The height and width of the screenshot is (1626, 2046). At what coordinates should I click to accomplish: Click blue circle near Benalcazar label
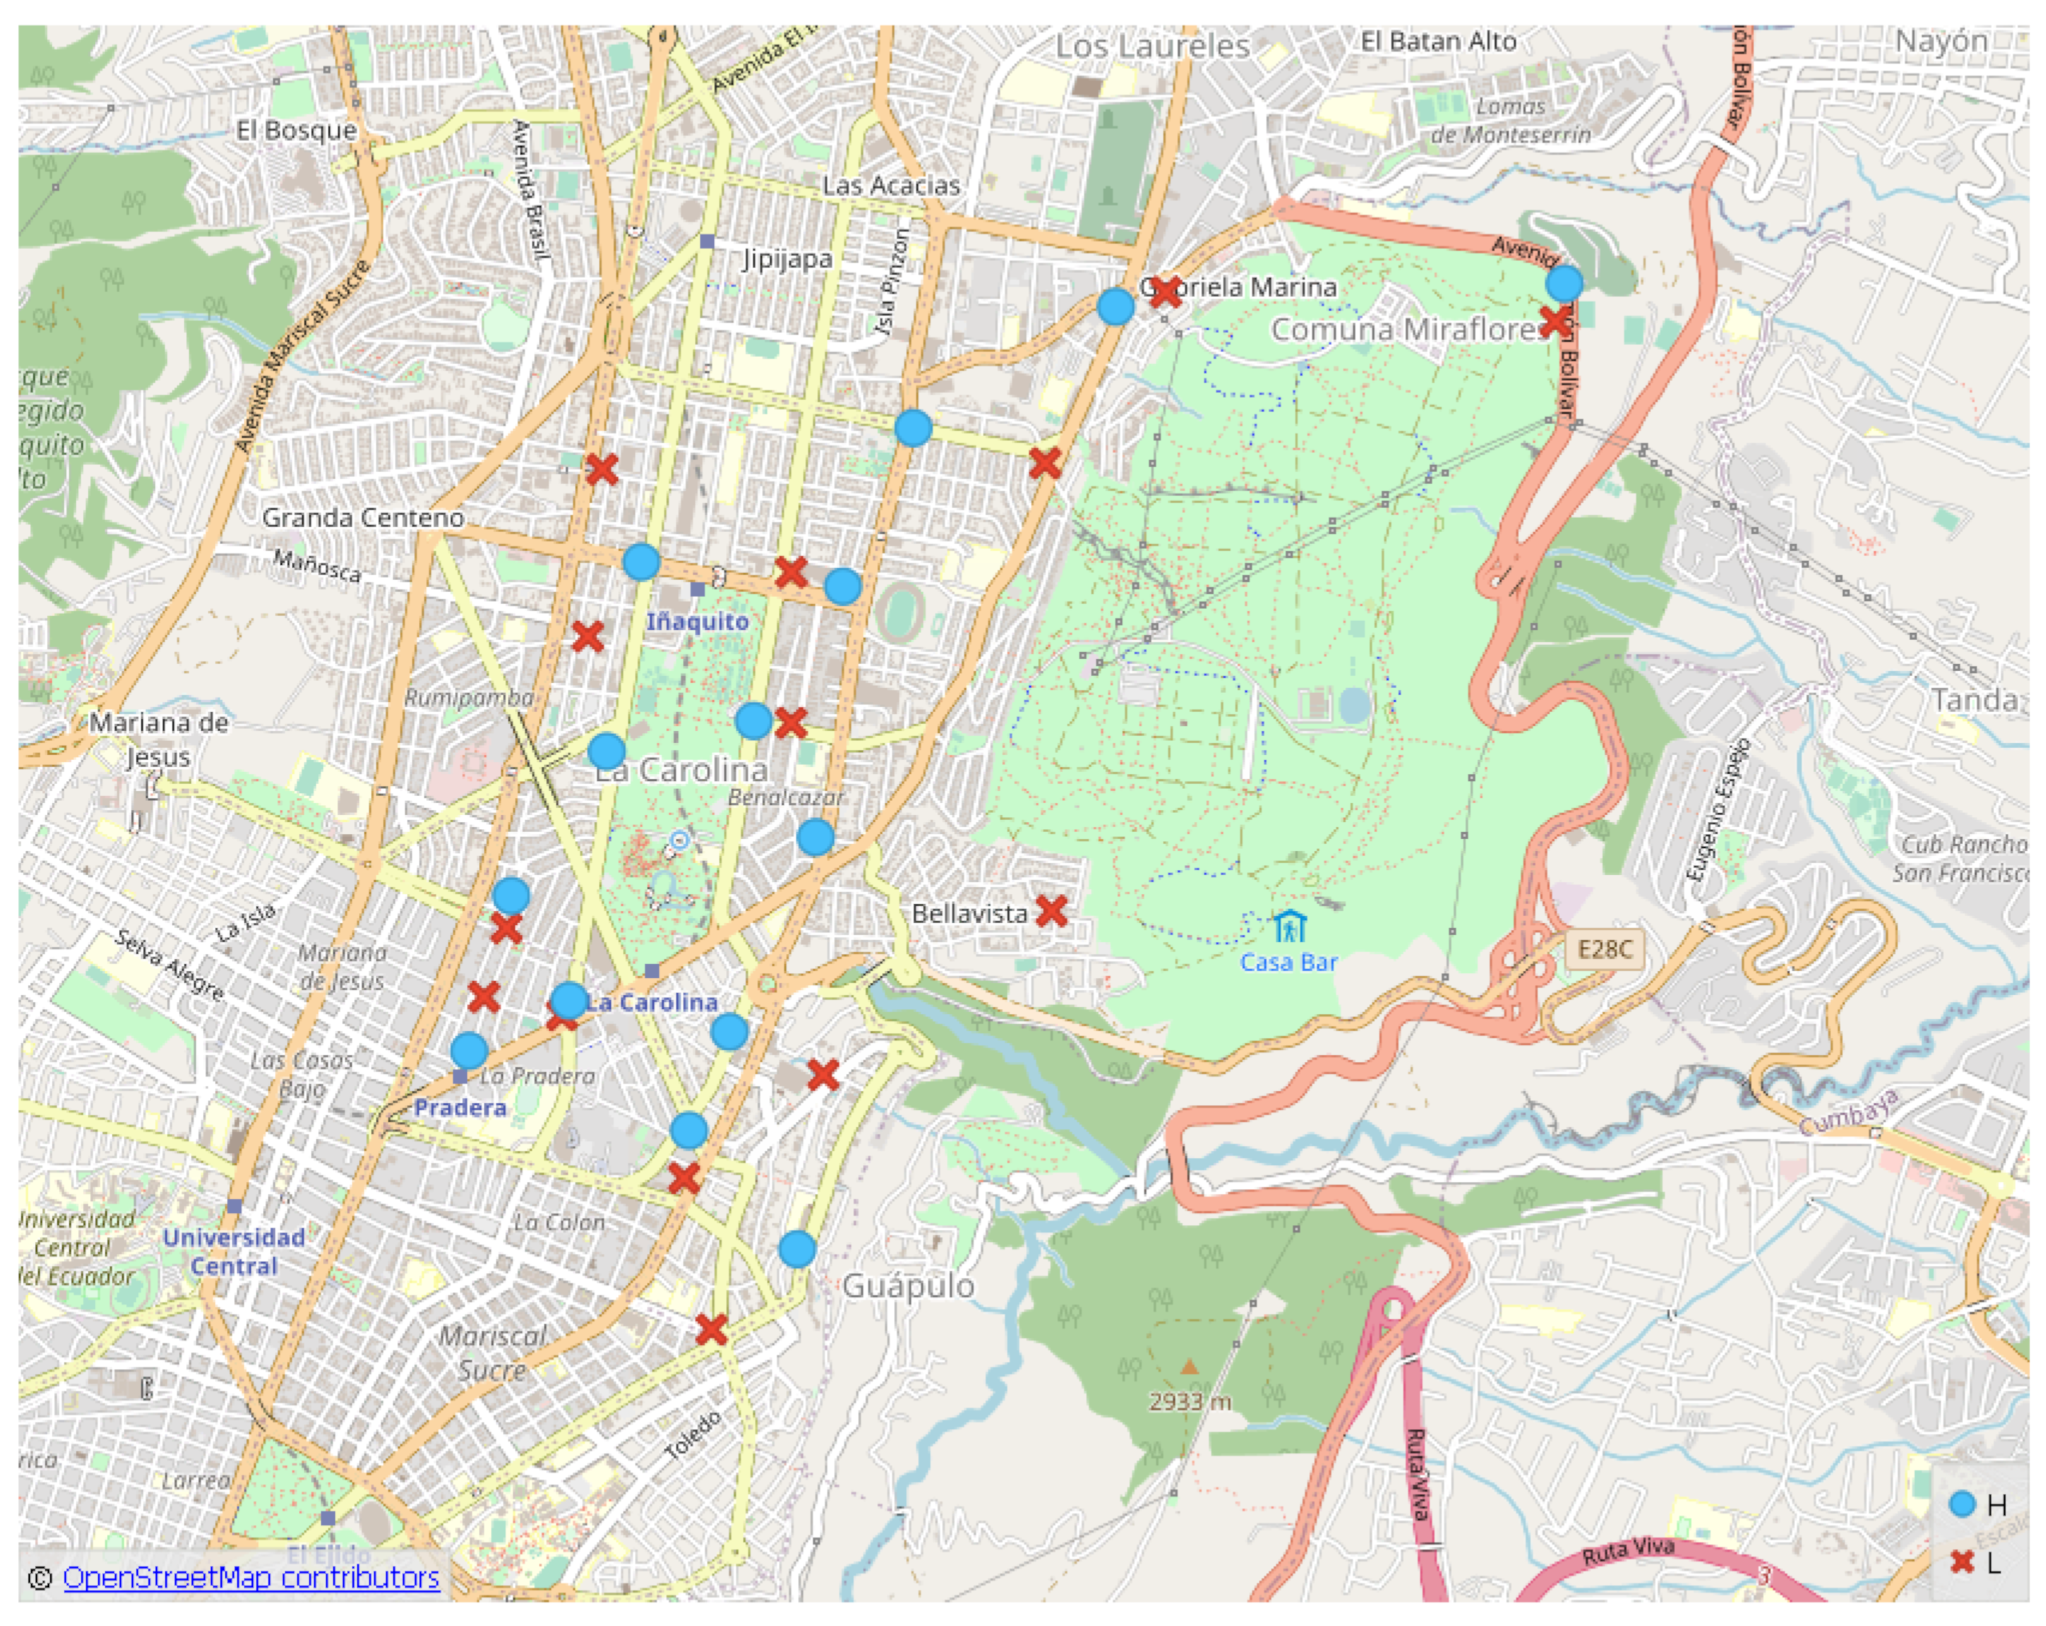[x=816, y=836]
